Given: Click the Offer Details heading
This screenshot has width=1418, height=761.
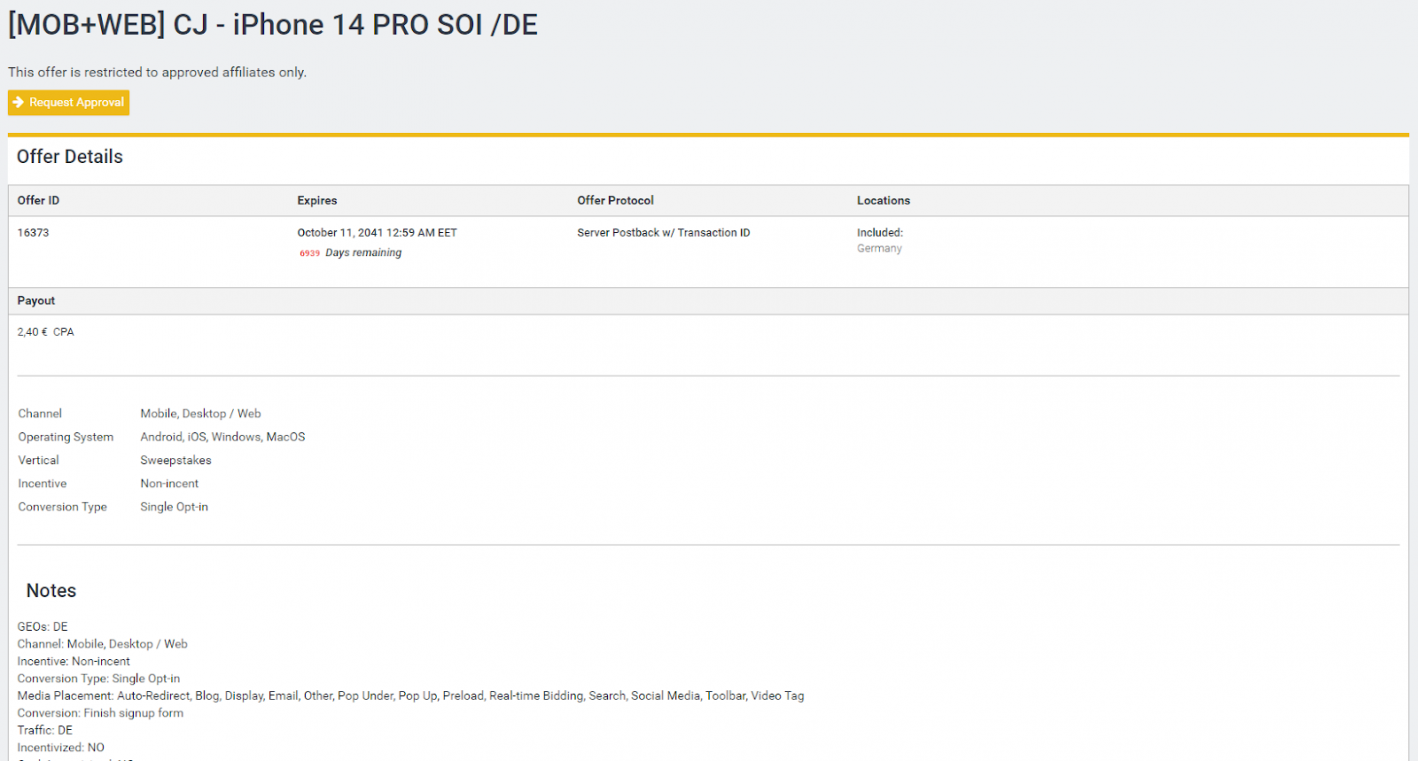Looking at the screenshot, I should click(70, 157).
